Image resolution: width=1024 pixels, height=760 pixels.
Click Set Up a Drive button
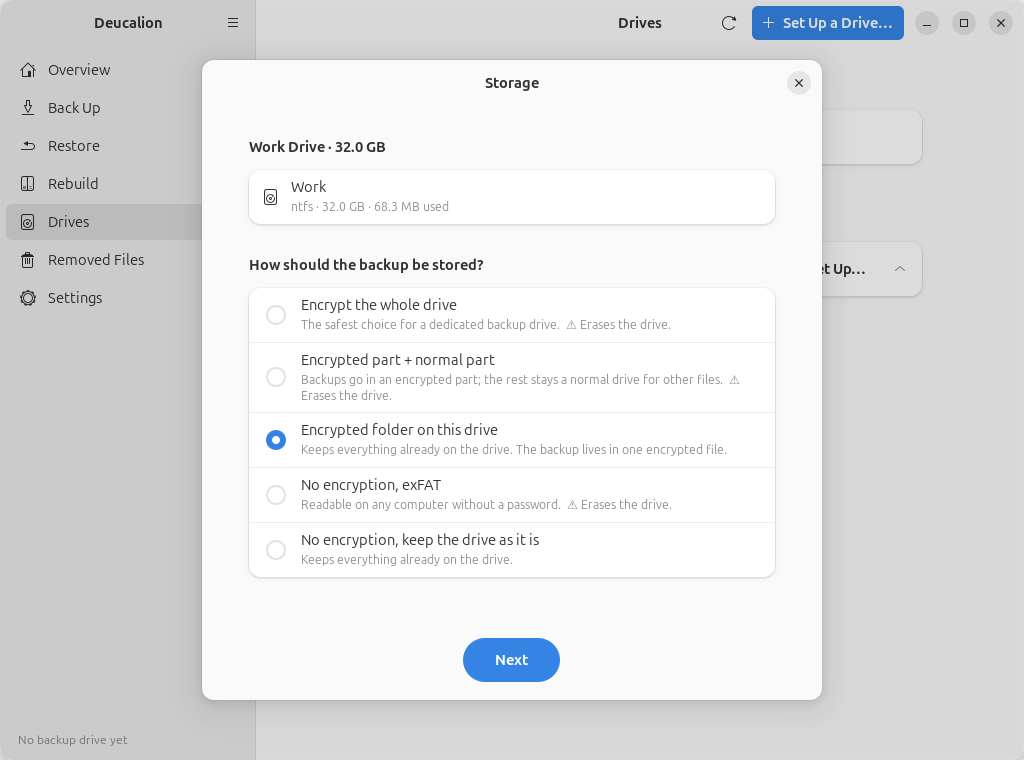click(827, 23)
